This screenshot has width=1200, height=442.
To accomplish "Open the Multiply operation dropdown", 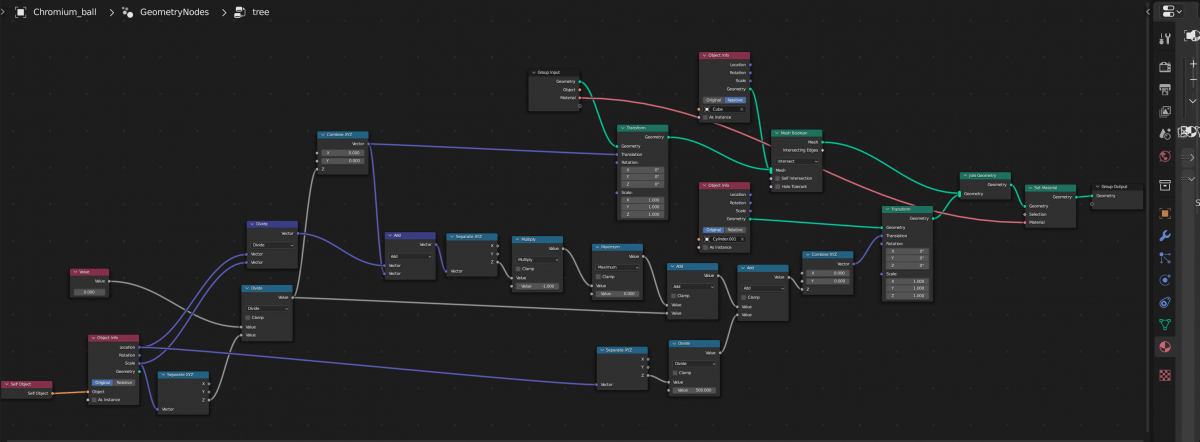I will (537, 259).
